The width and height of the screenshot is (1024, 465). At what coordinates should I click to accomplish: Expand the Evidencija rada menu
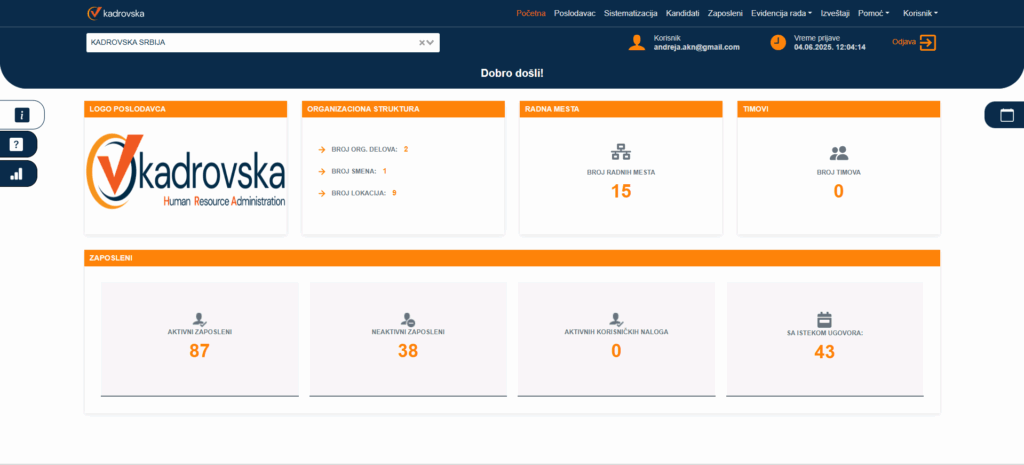782,13
